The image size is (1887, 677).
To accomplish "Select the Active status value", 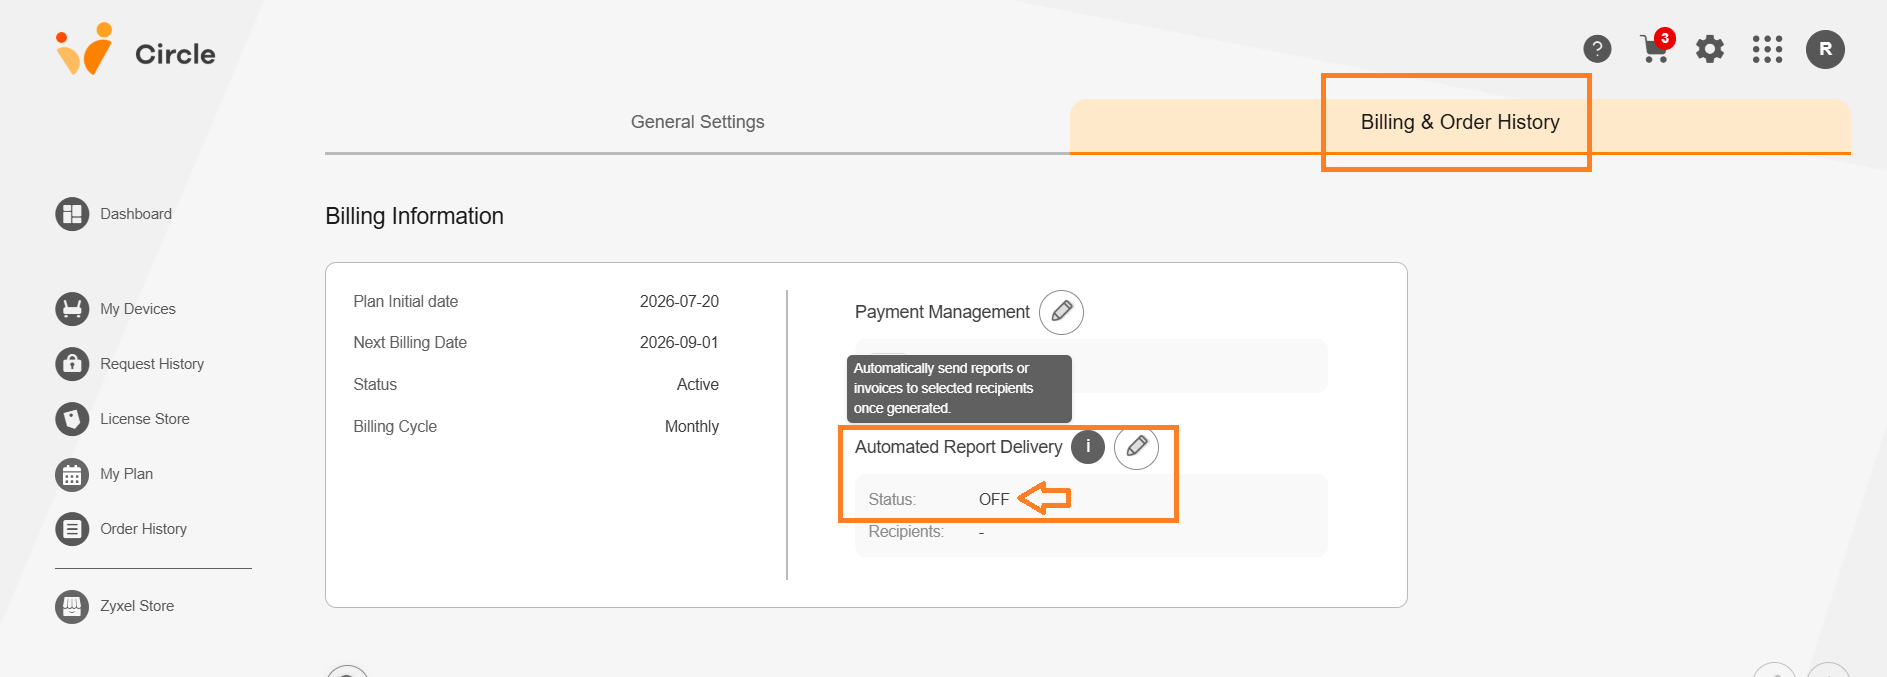I will pyautogui.click(x=698, y=384).
